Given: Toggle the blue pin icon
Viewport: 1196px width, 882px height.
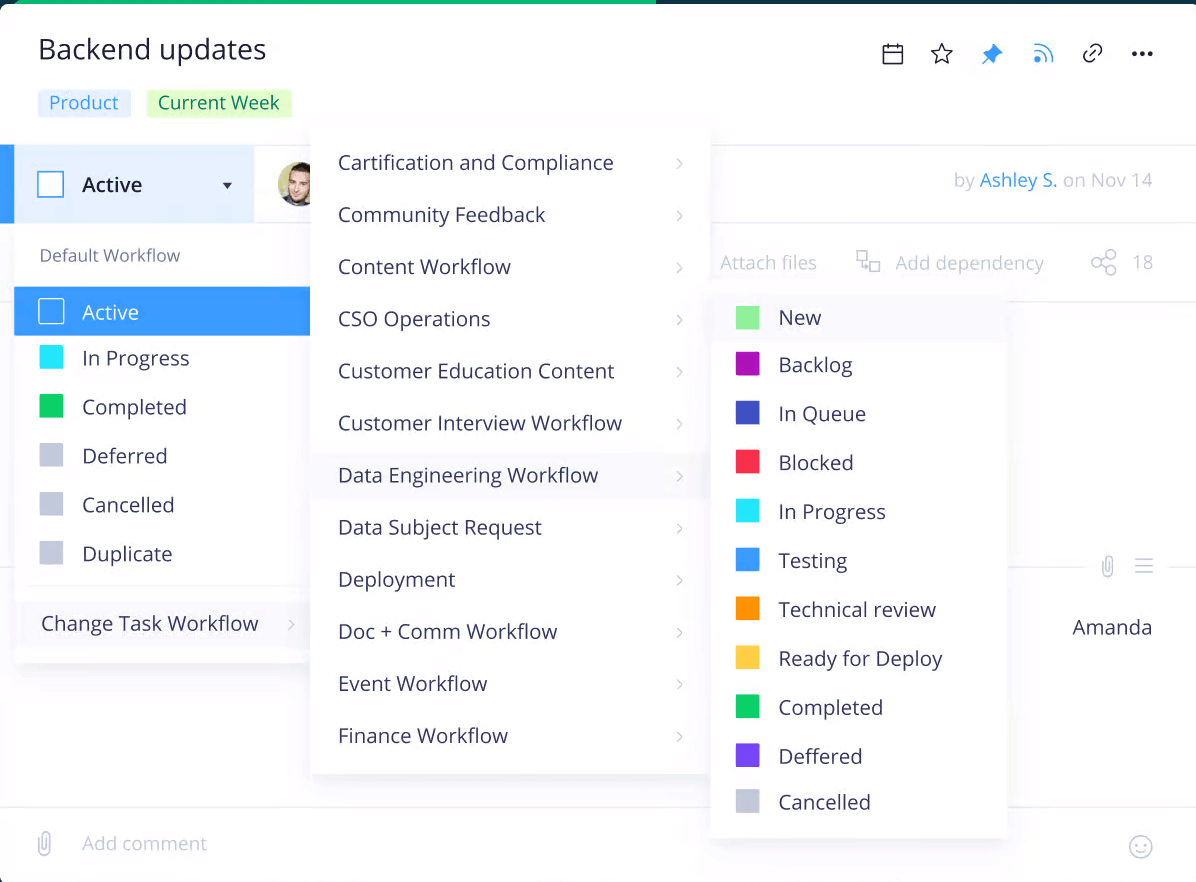Looking at the screenshot, I should click(x=992, y=54).
